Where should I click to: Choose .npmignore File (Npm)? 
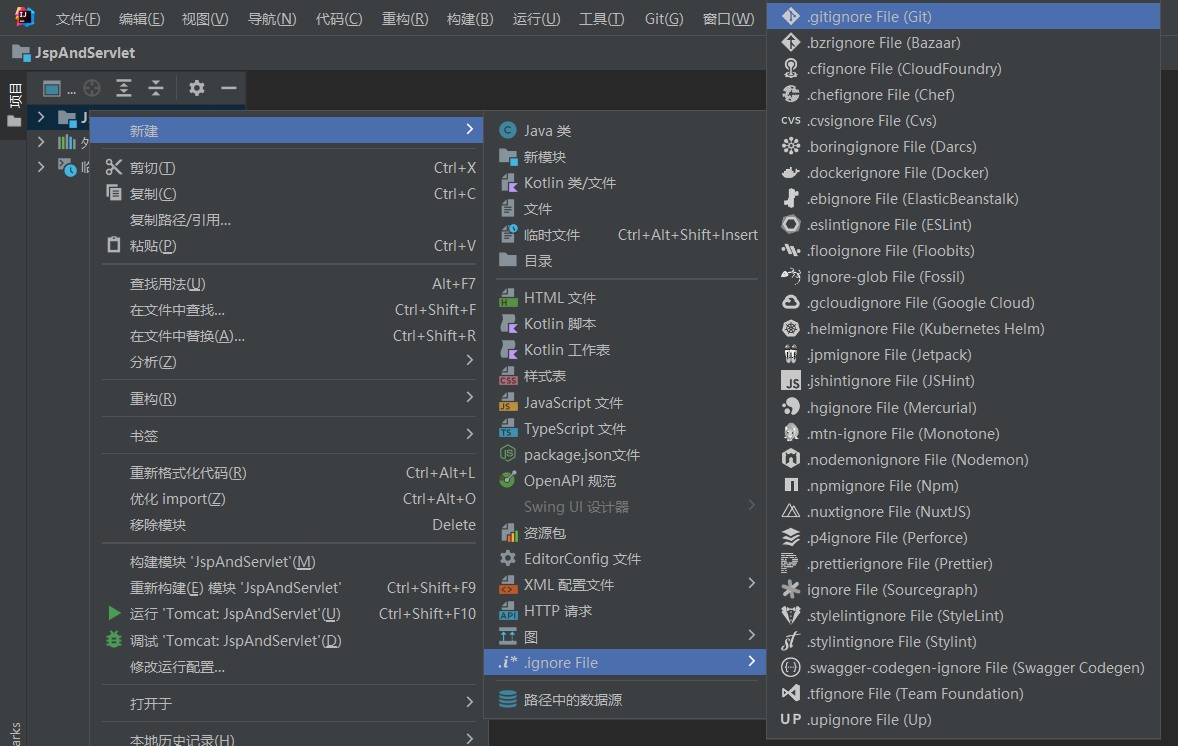[x=963, y=485]
